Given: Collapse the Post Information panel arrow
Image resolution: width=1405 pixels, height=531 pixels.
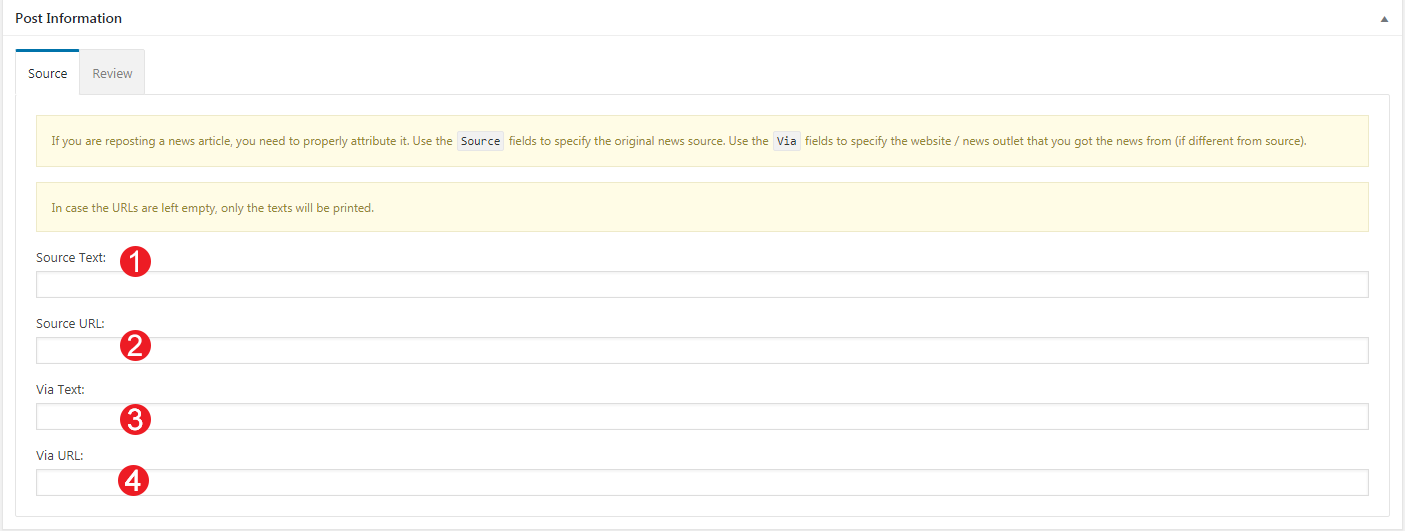Looking at the screenshot, I should click(1384, 19).
